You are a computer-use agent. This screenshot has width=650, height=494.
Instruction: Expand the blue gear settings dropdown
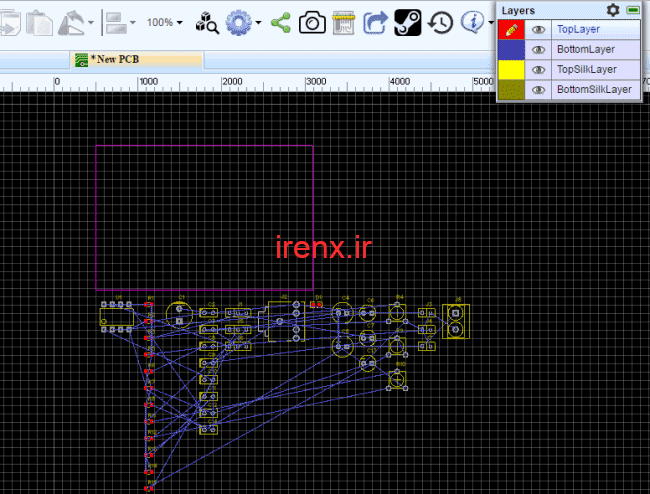coord(257,22)
